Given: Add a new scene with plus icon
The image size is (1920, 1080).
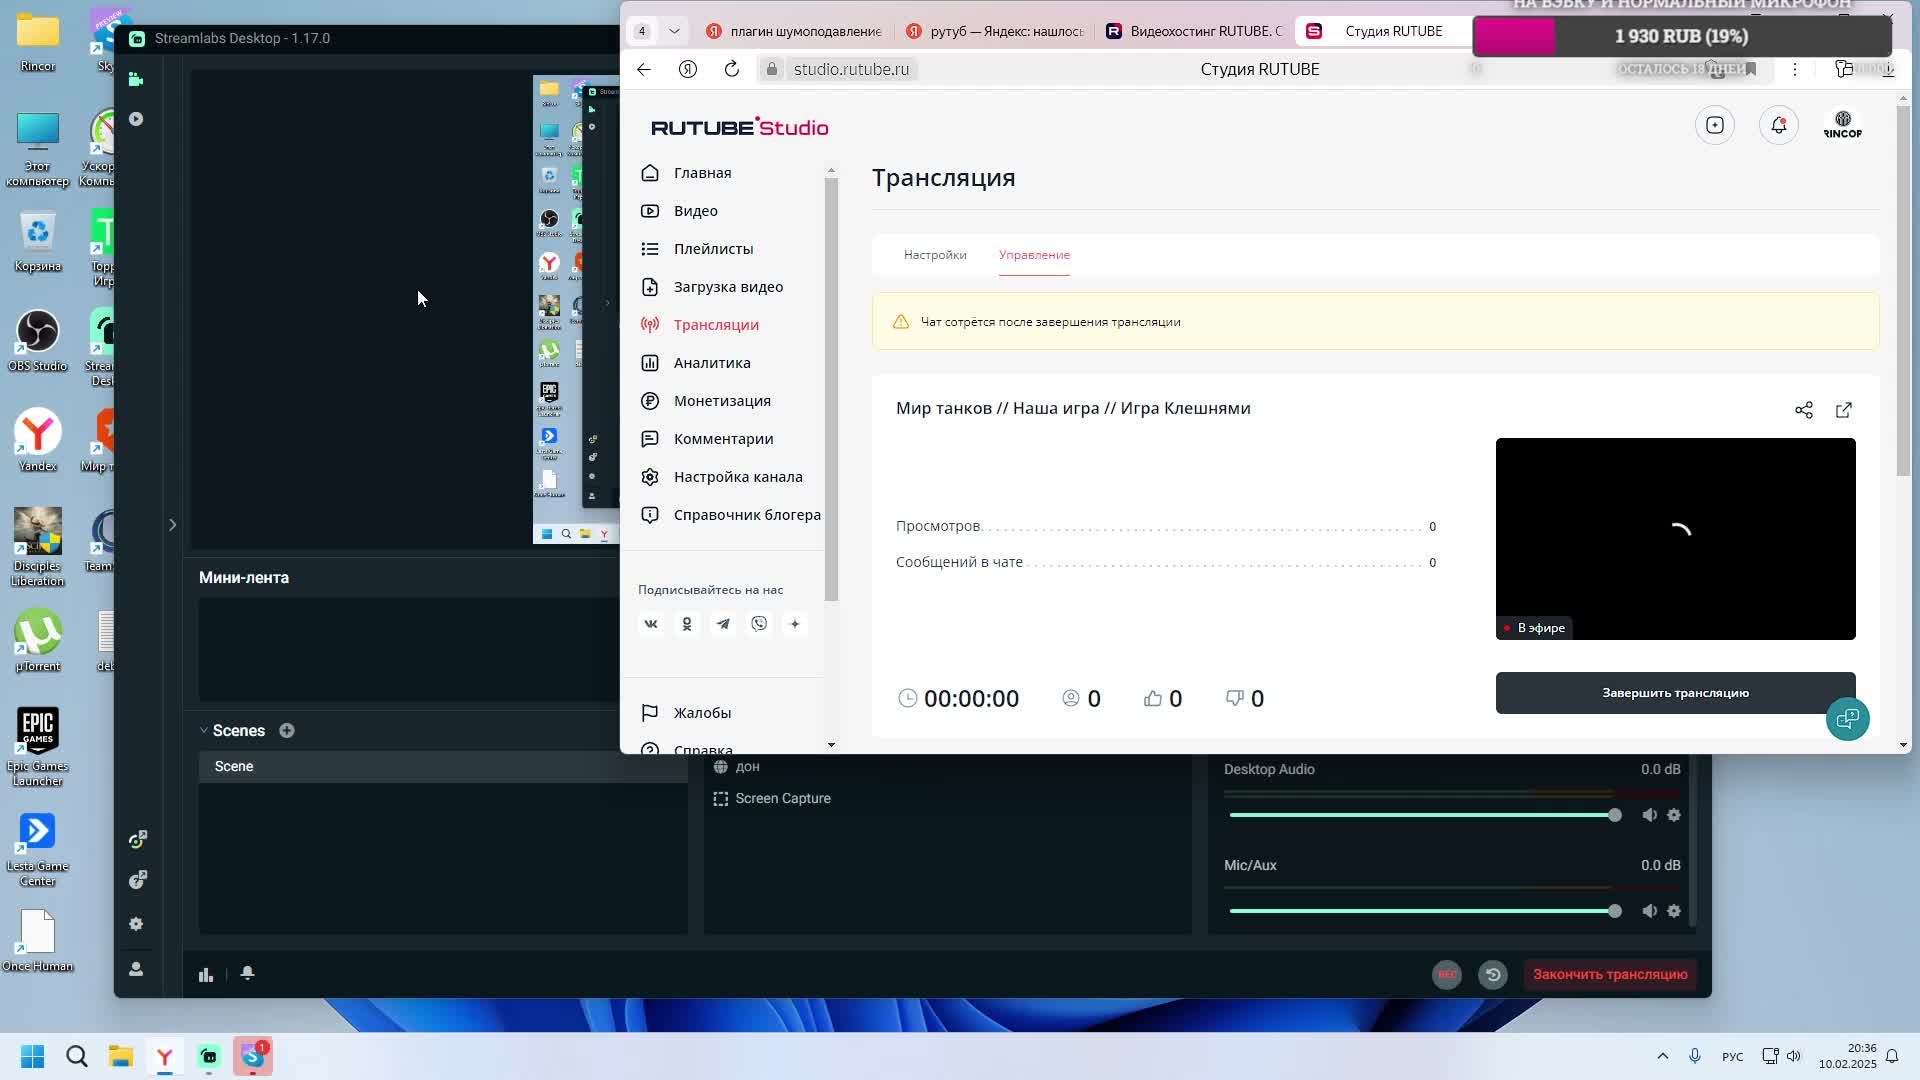Looking at the screenshot, I should pos(287,731).
